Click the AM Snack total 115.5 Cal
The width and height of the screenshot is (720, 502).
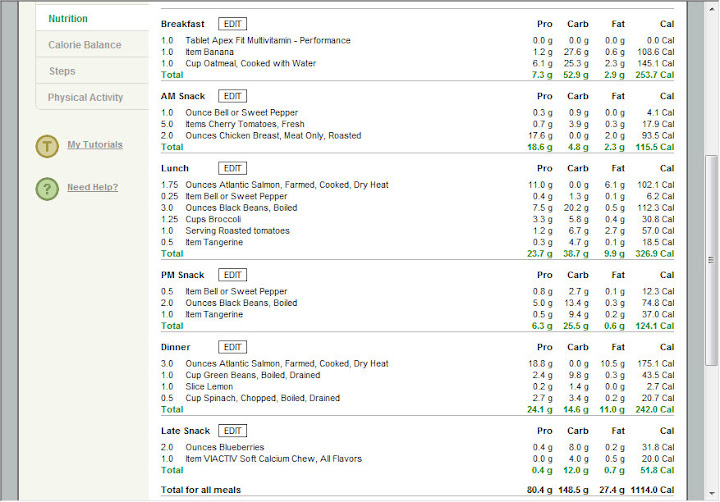coord(655,147)
